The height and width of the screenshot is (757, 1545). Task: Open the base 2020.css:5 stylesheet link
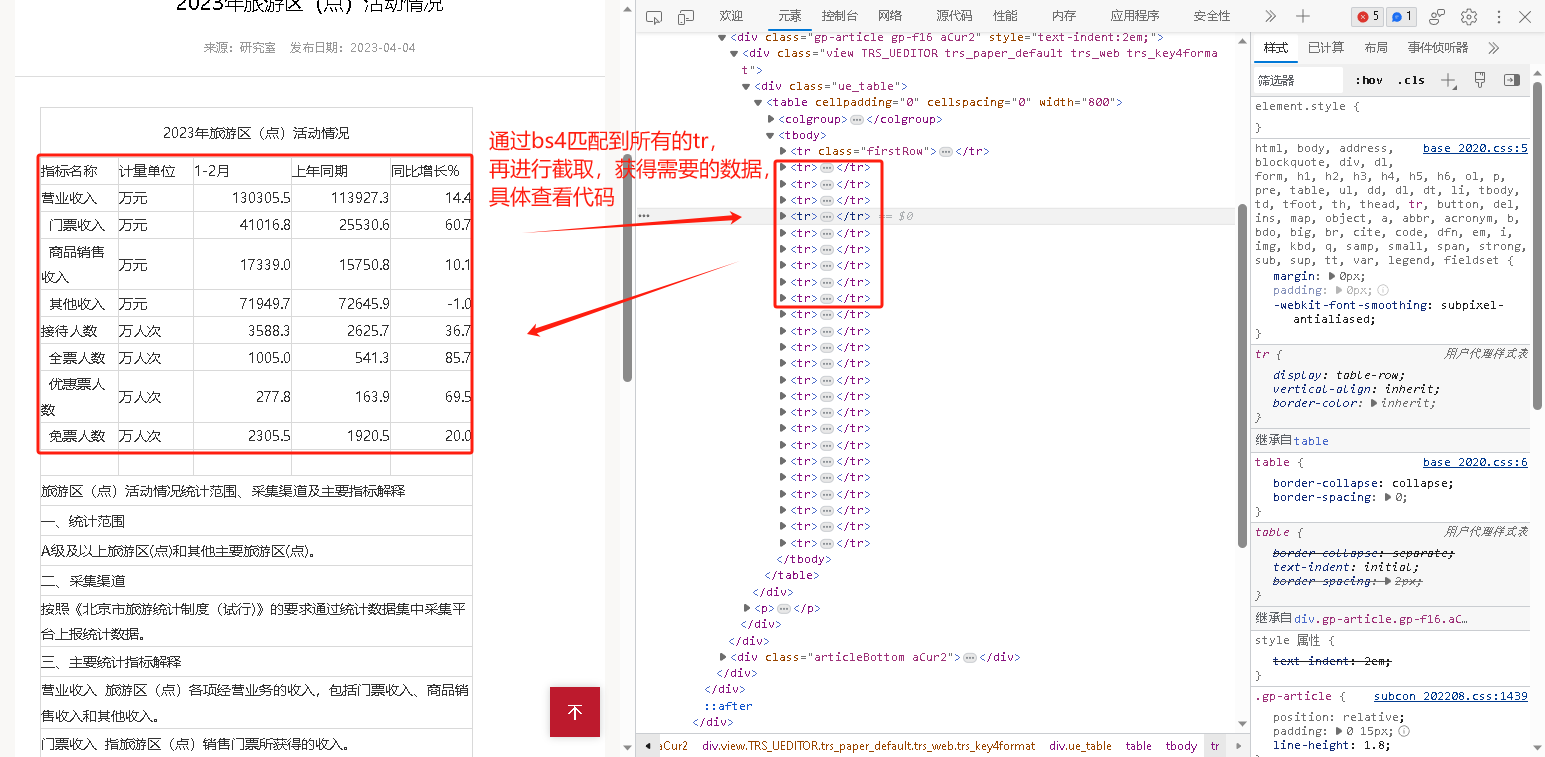1474,147
